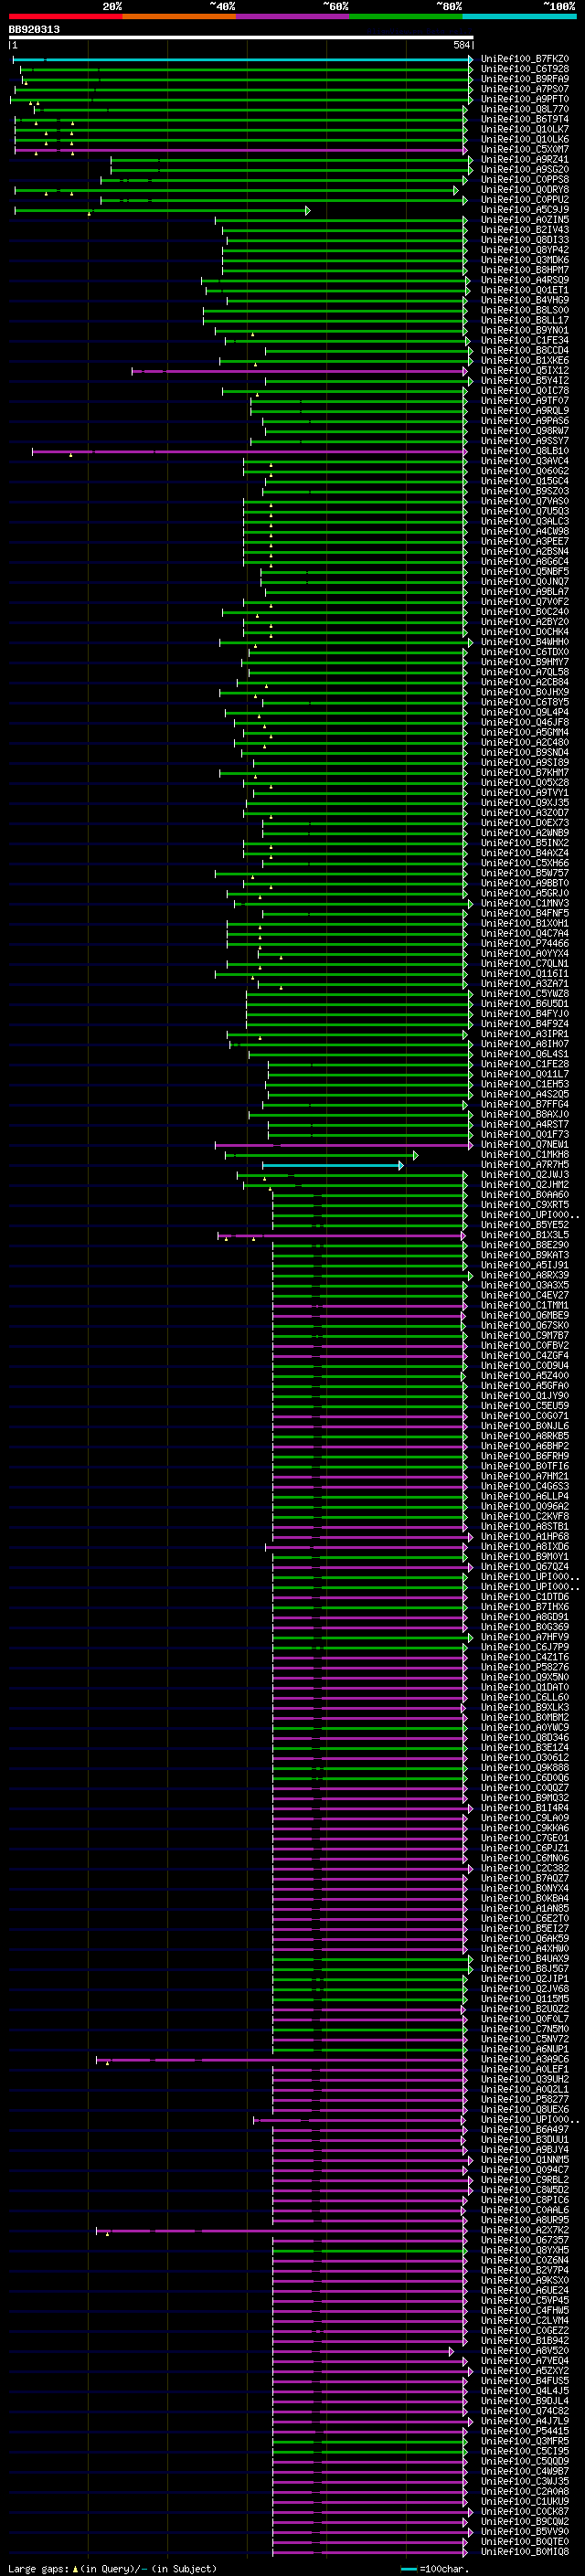This screenshot has width=585, height=2576.
Task: Select UniRef100_Q8L770 entry
Action: coord(525,109)
